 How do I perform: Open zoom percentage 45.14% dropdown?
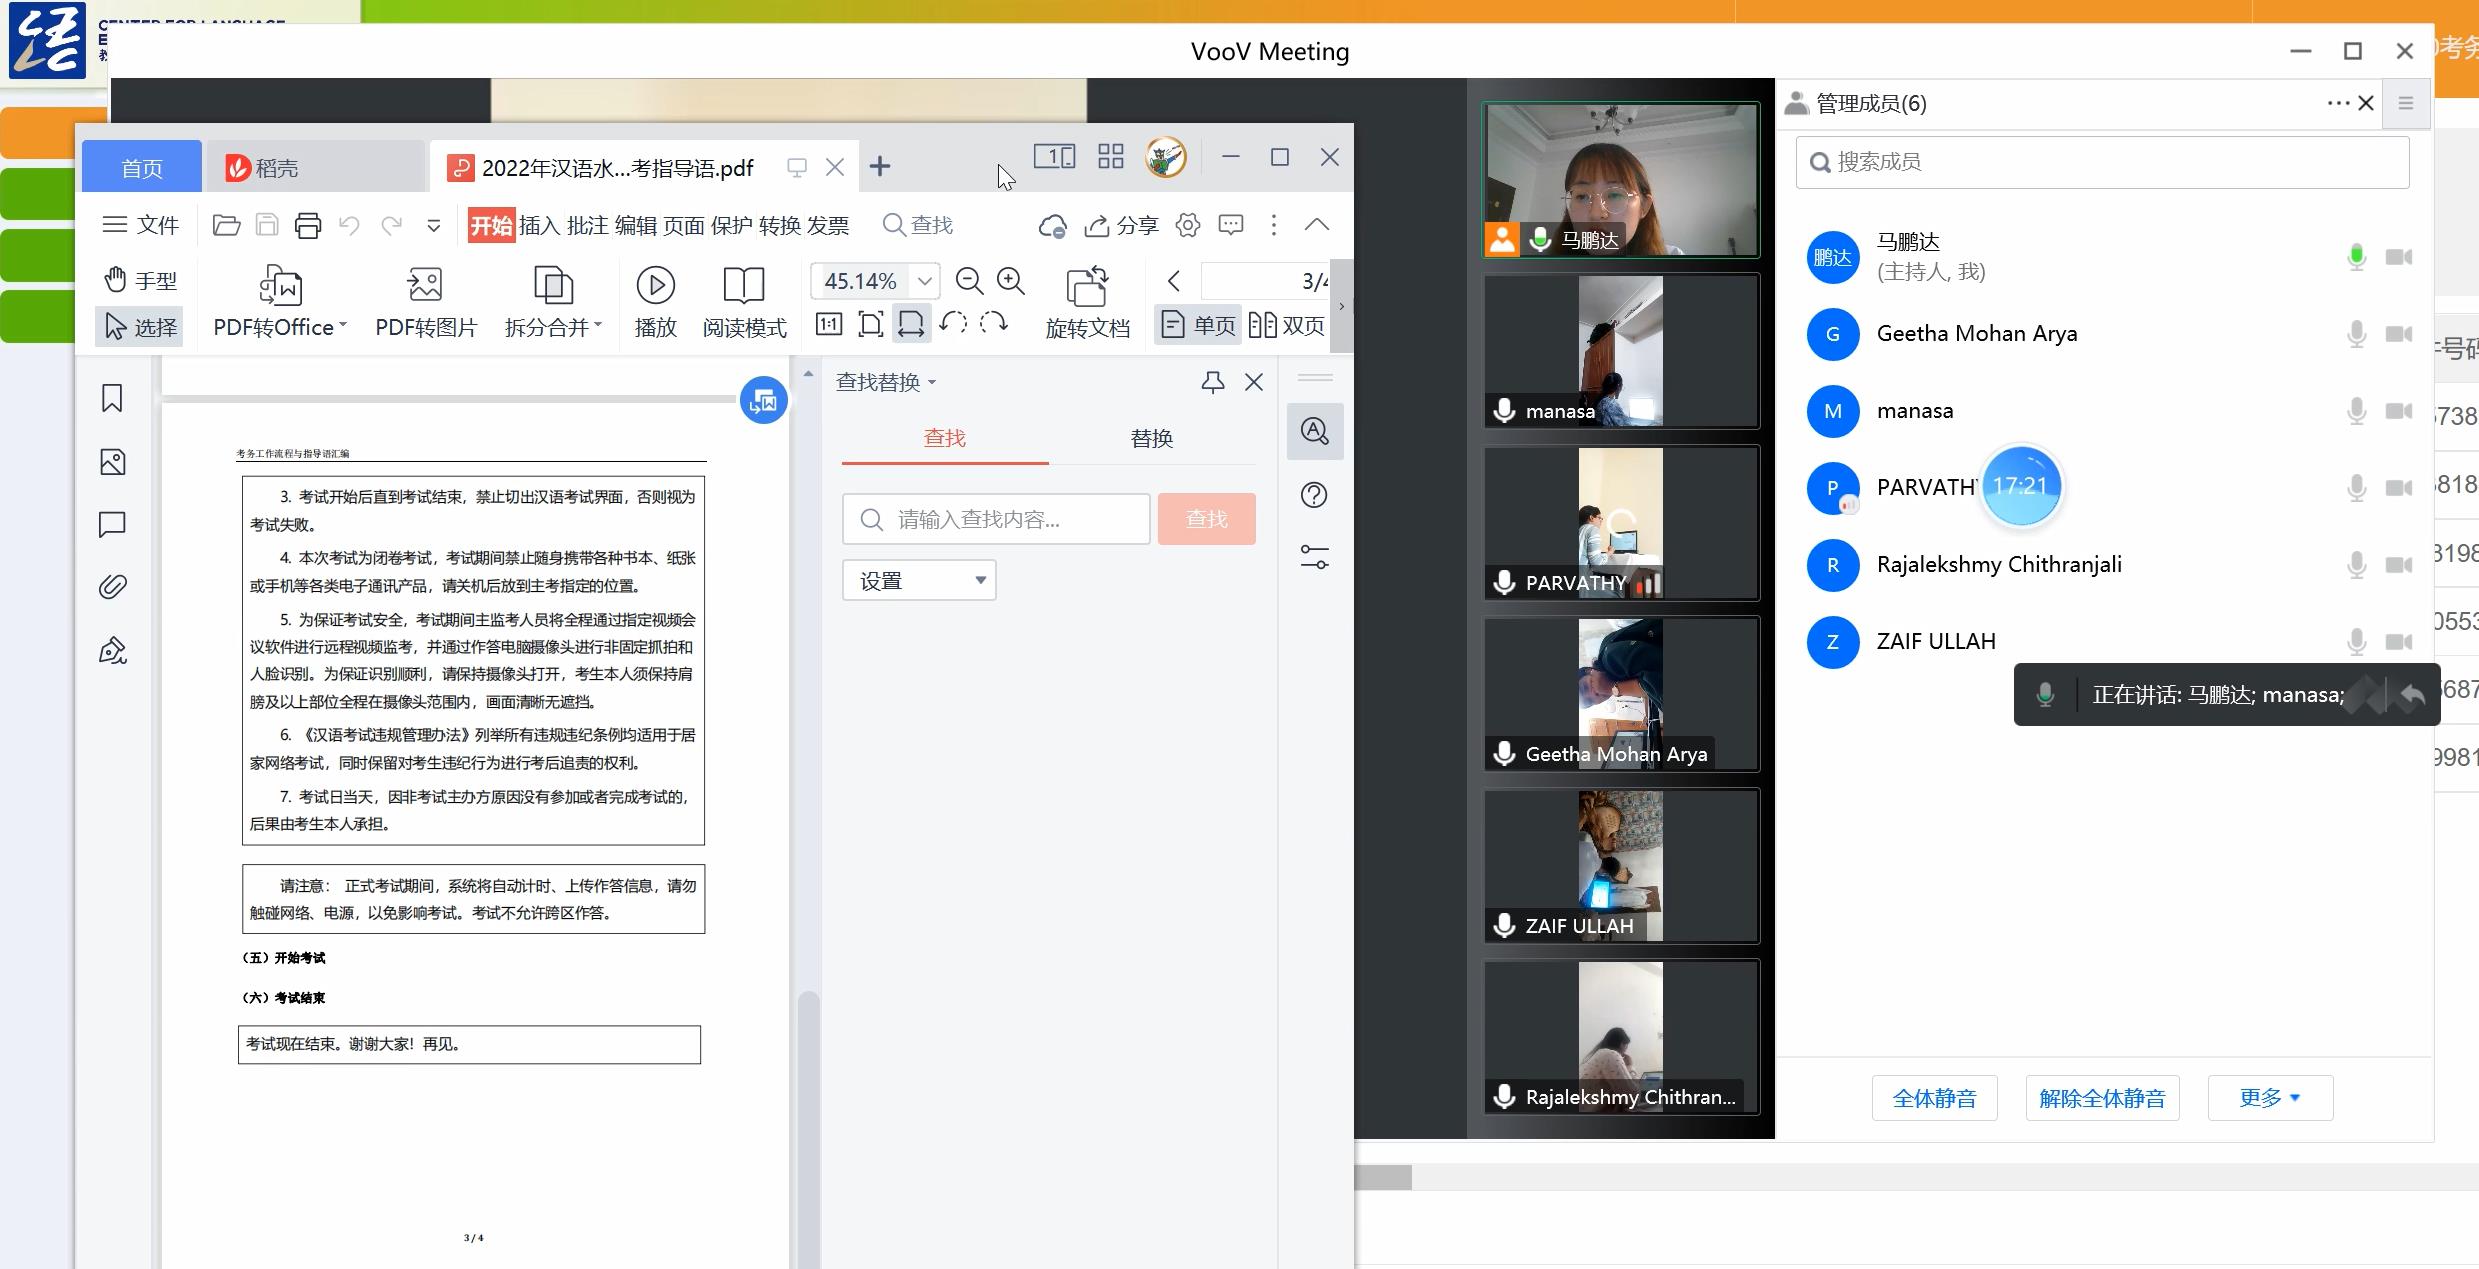click(925, 281)
